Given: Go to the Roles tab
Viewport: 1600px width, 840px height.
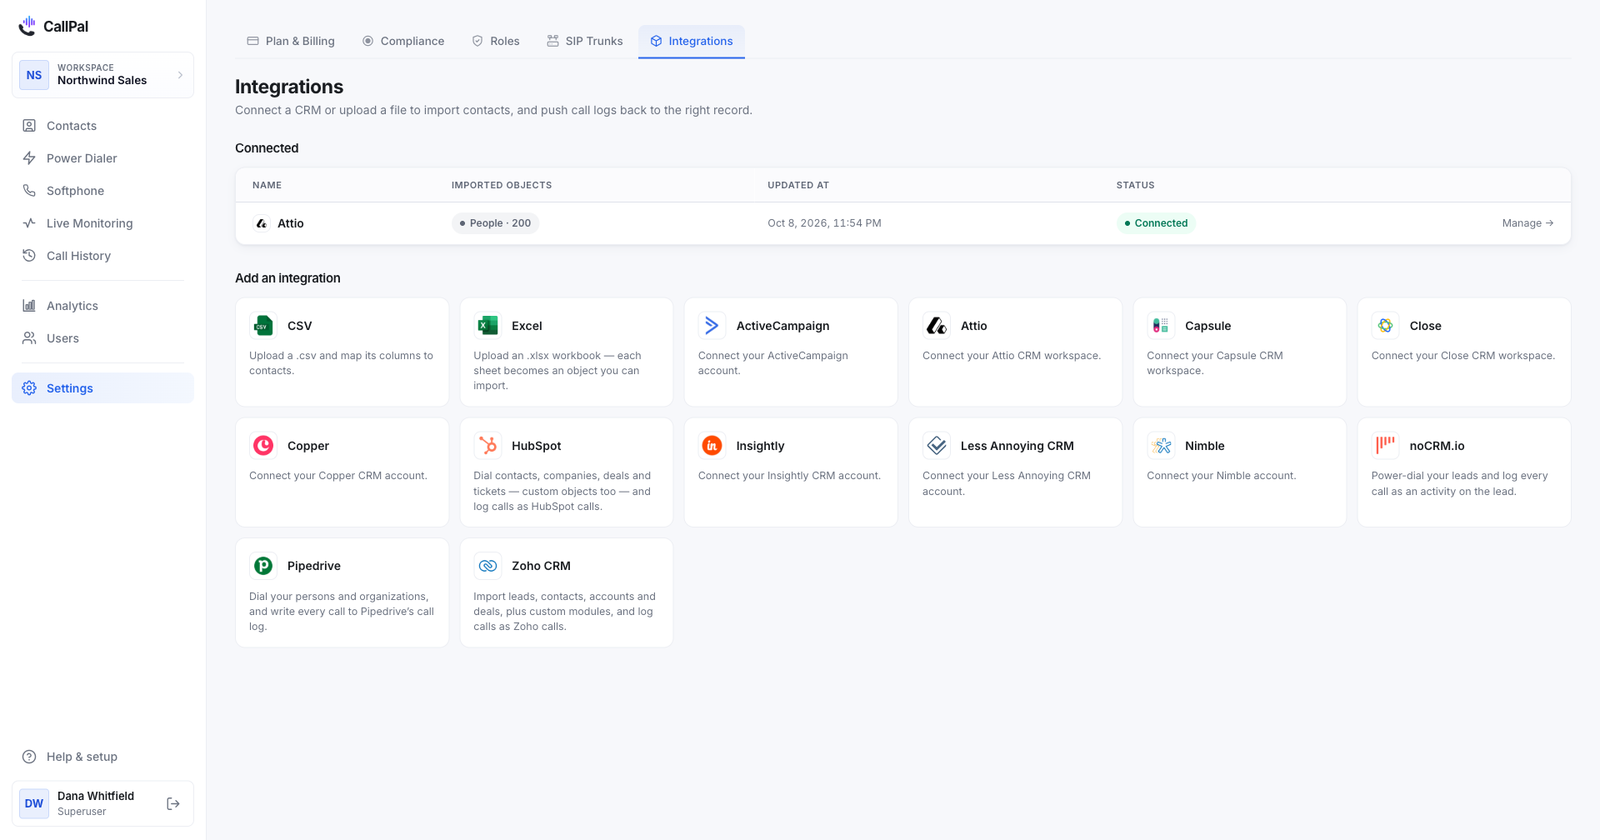Looking at the screenshot, I should coord(496,41).
